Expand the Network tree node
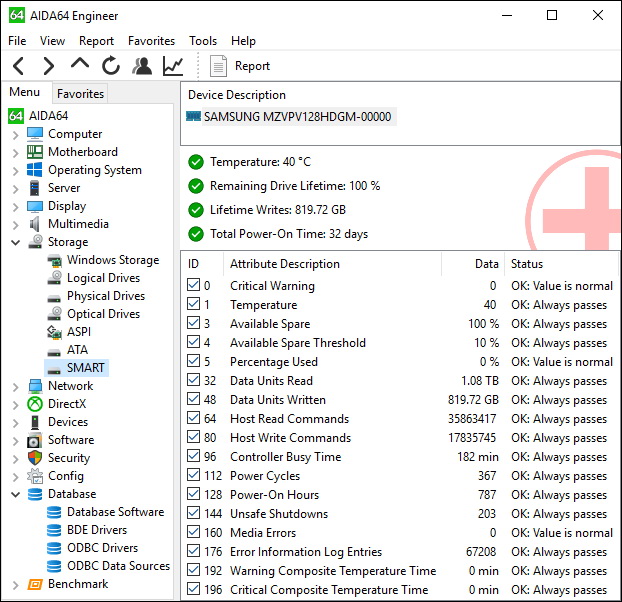 (15, 387)
